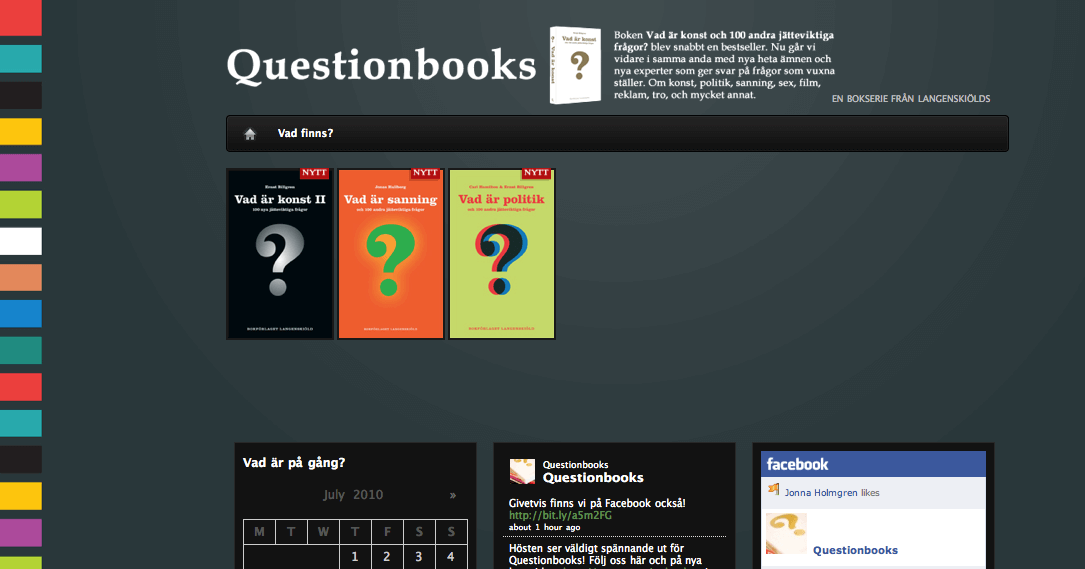Open the Questionbooks Facebook page thumbnail
The width and height of the screenshot is (1085, 569).
click(x=786, y=534)
